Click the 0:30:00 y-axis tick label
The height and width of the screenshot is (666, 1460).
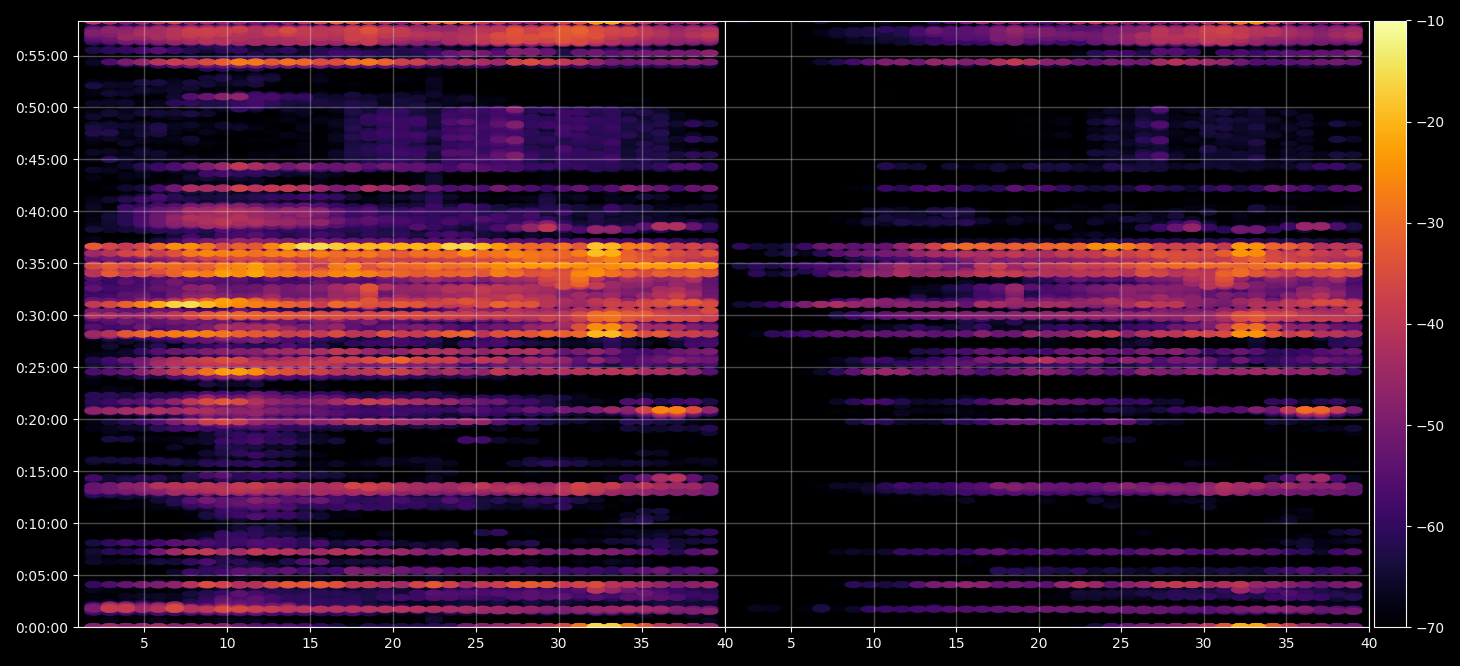(42, 315)
